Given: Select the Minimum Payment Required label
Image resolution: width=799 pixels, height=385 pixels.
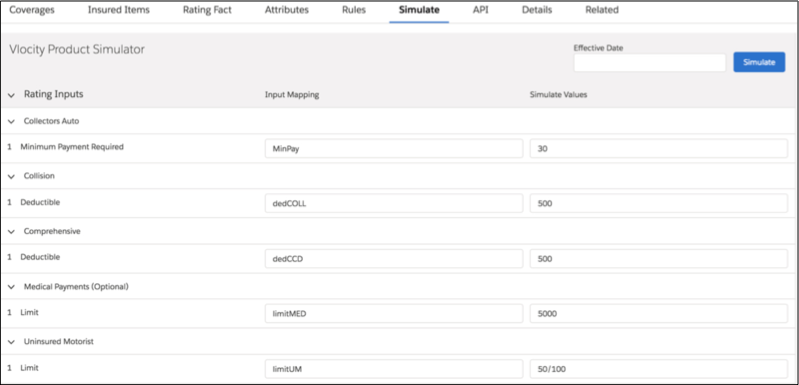Looking at the screenshot, I should [x=72, y=147].
